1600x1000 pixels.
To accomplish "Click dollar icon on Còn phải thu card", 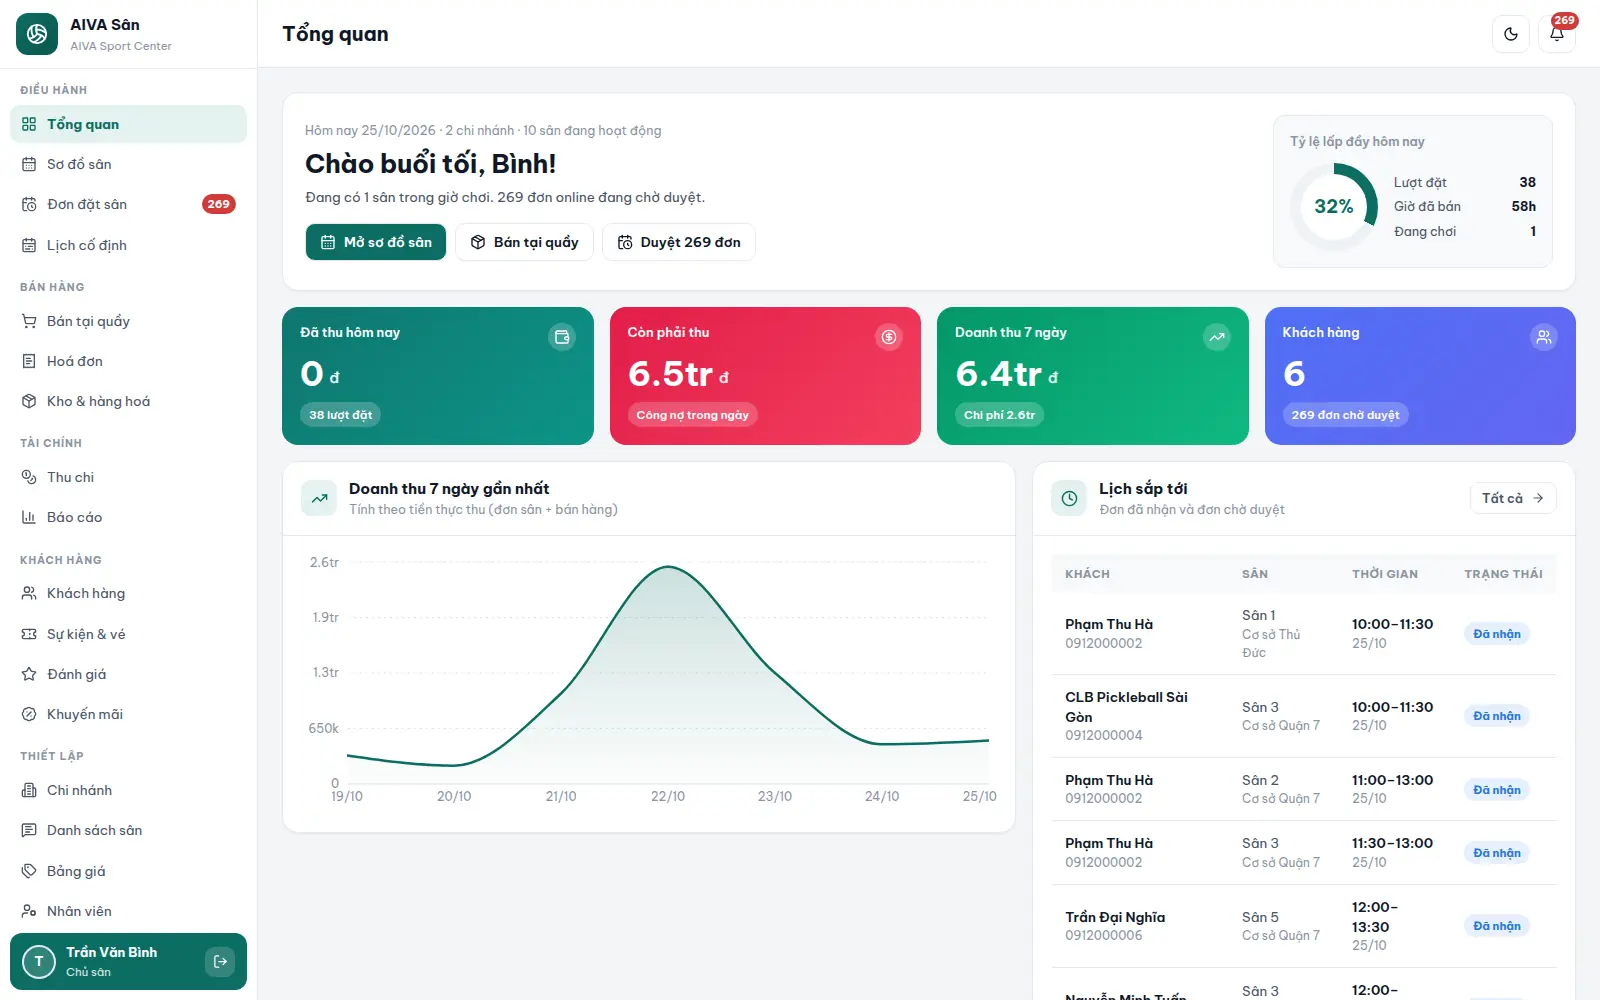I will pos(889,337).
